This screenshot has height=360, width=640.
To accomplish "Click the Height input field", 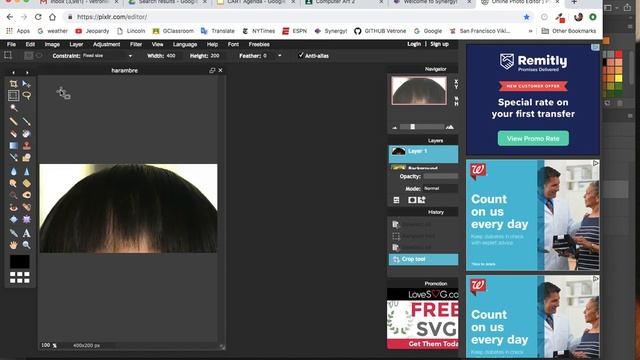I will 217,56.
